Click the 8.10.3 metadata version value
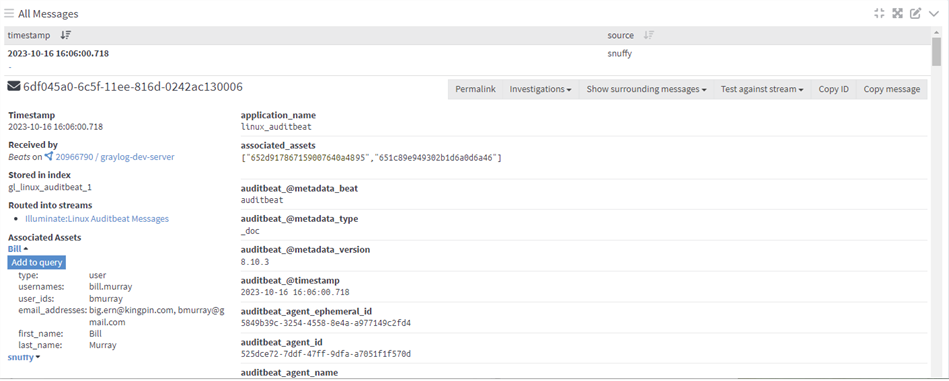 (255, 262)
